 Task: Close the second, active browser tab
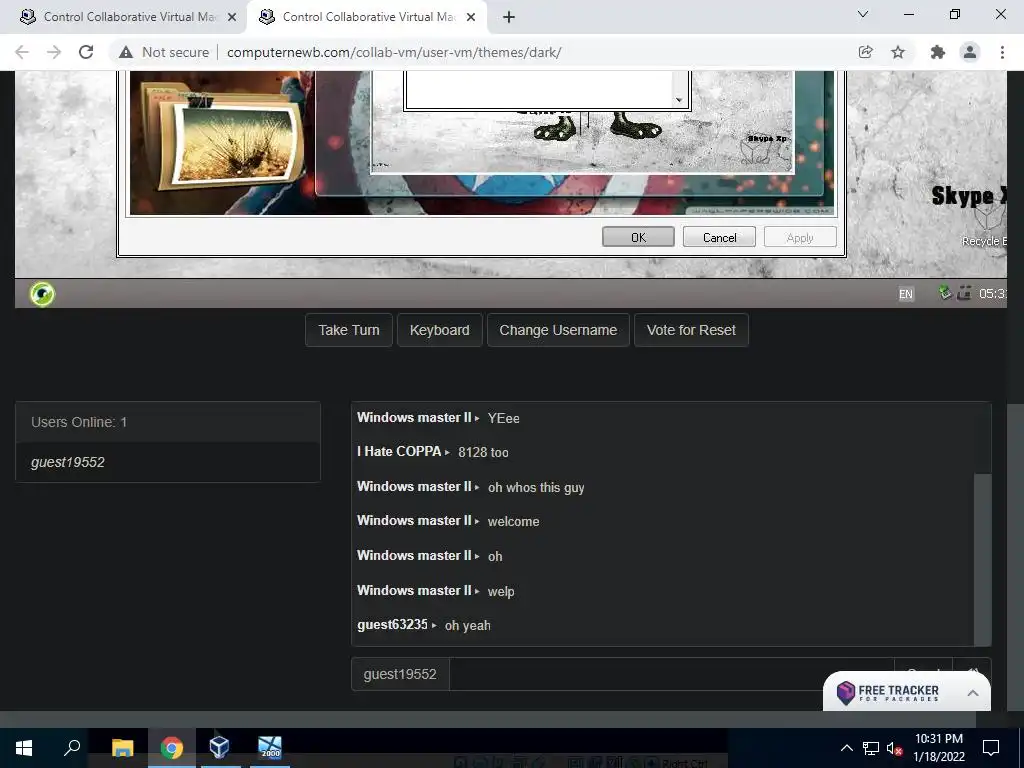tap(470, 17)
